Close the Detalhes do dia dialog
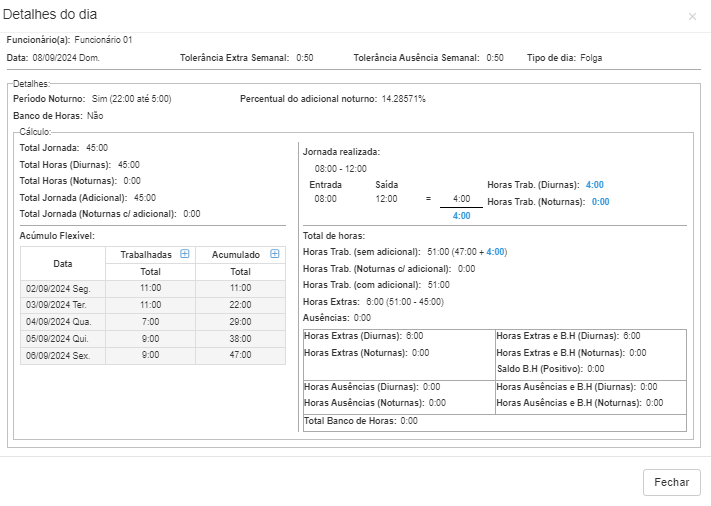 coord(693,17)
